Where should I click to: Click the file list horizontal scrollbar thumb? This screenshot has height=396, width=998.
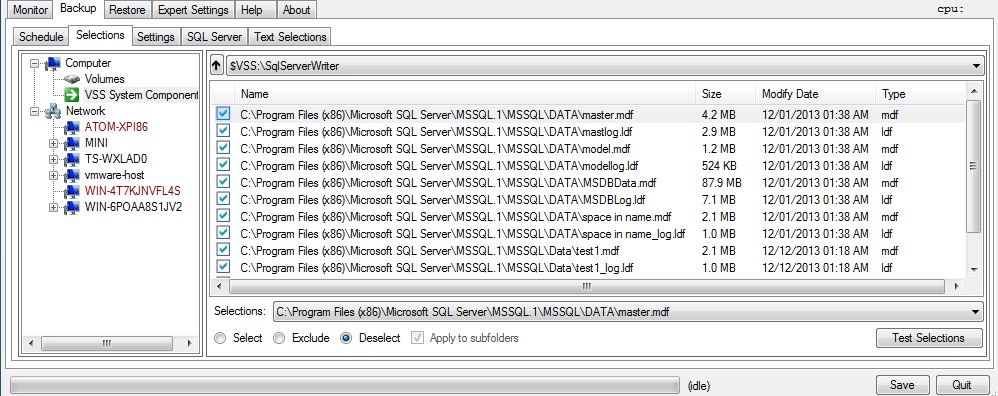(586, 287)
